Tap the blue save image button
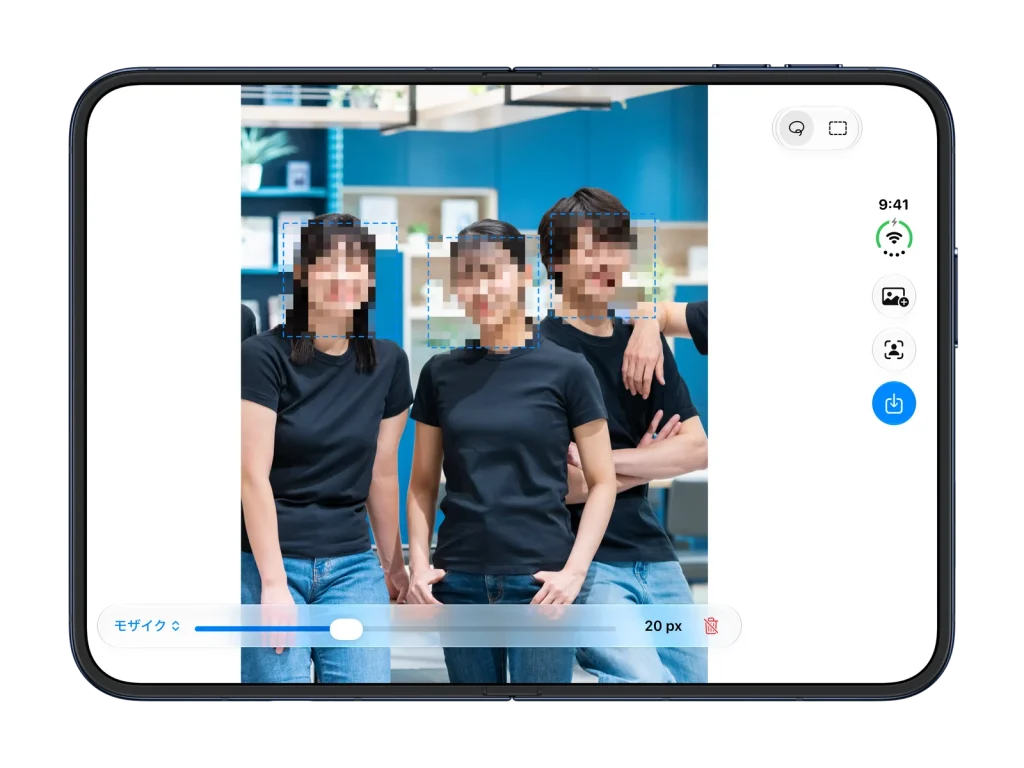1024x768 pixels. pyautogui.click(x=894, y=404)
